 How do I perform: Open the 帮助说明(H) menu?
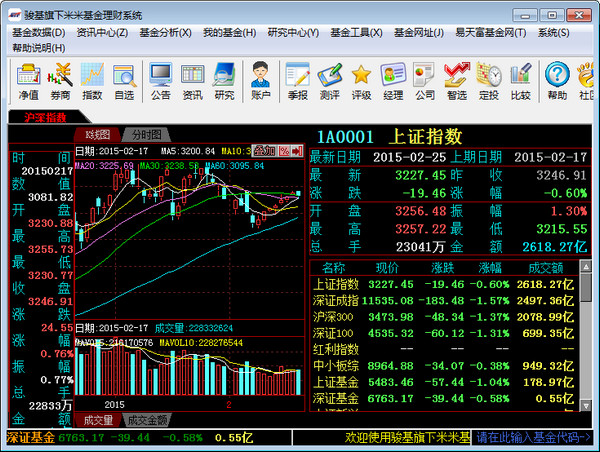point(39,48)
